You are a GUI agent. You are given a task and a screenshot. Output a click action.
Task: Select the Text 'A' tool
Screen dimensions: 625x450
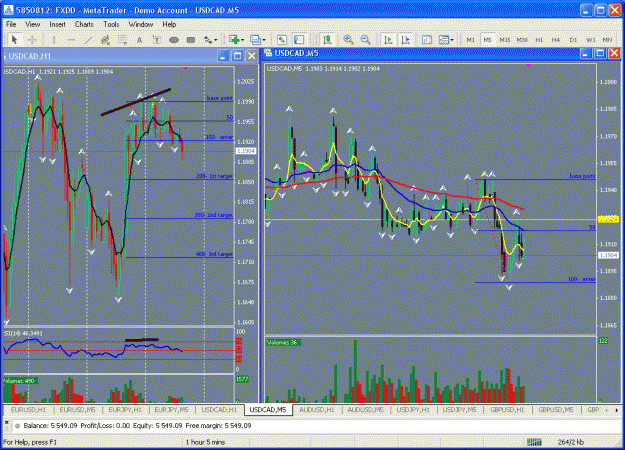pos(140,40)
